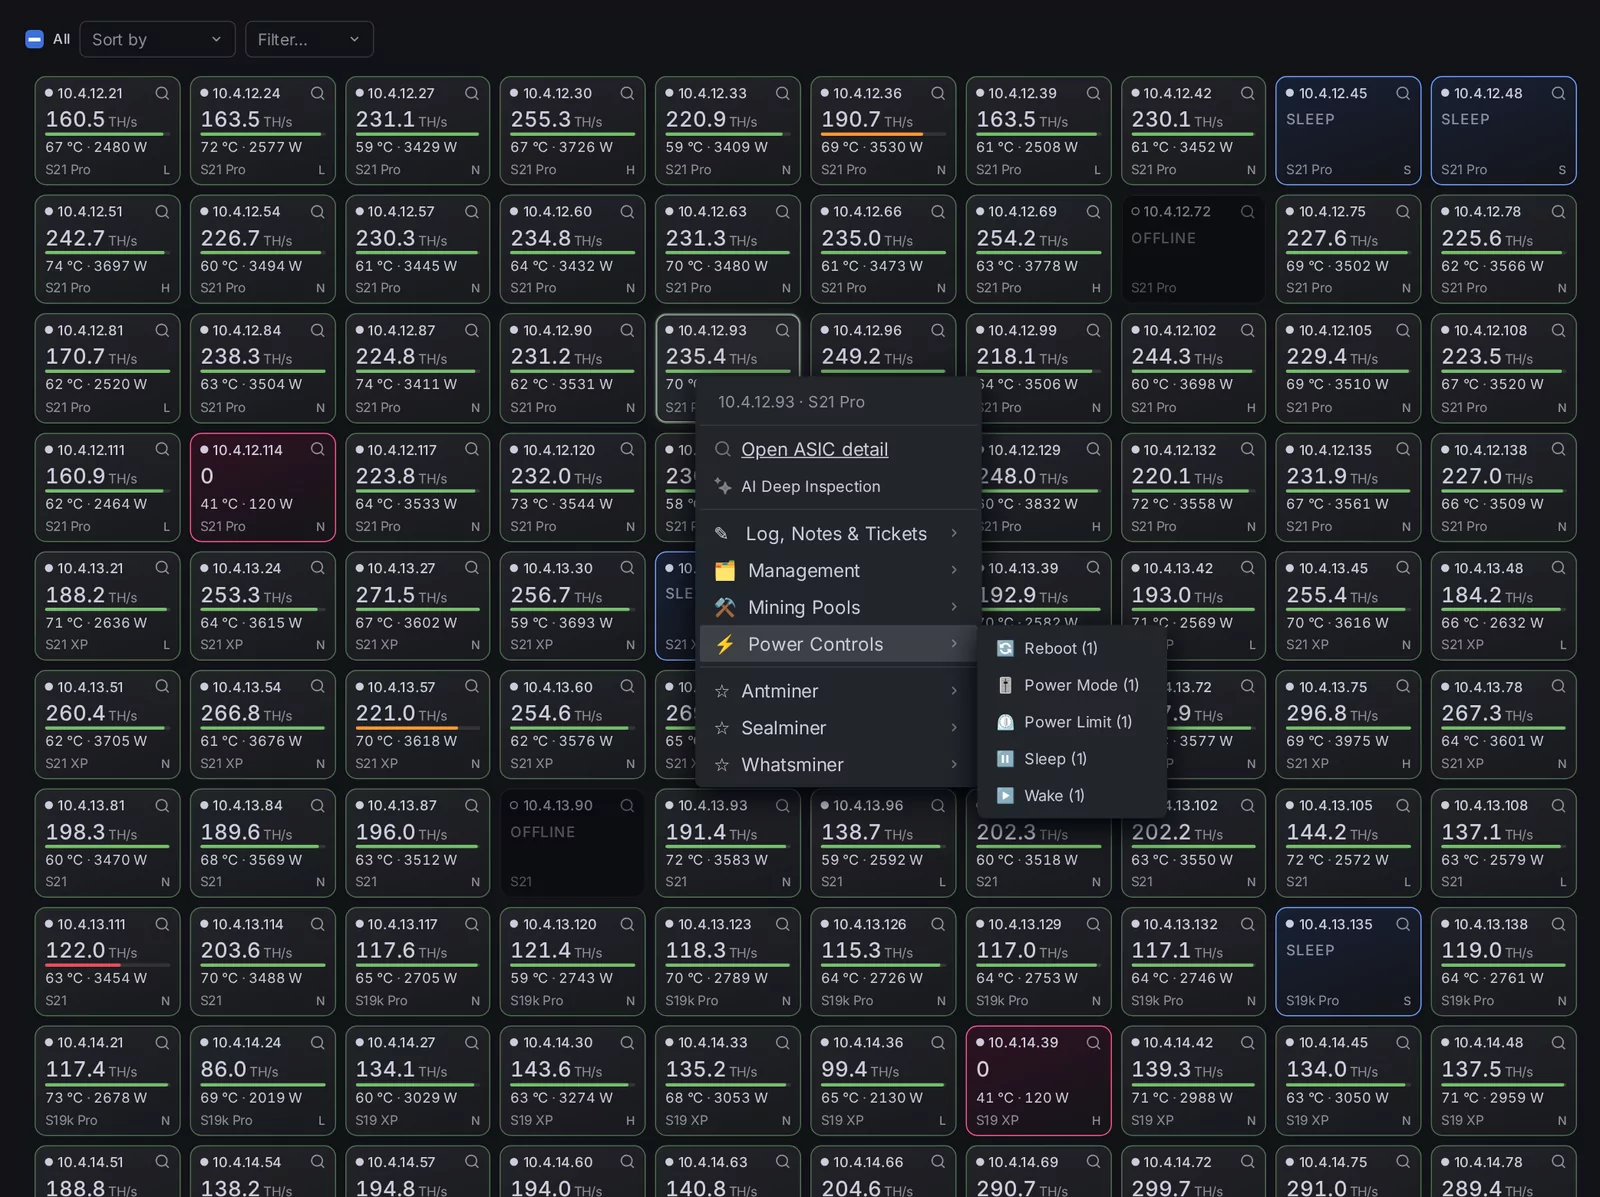Click magnifier icon on miner 10.4.12.93
1600x1197 pixels.
coord(782,330)
